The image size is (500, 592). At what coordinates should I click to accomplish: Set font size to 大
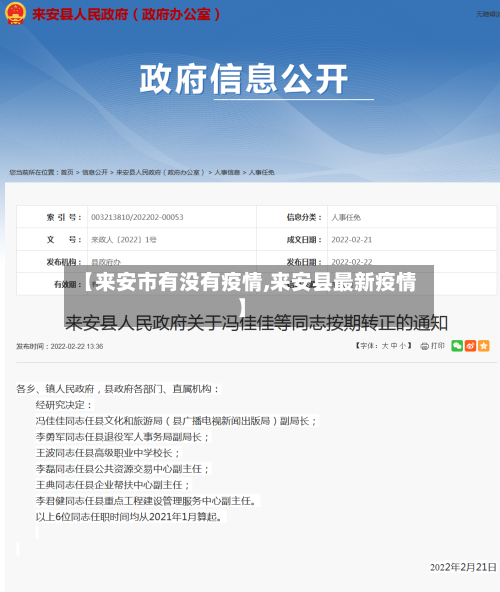tap(385, 345)
